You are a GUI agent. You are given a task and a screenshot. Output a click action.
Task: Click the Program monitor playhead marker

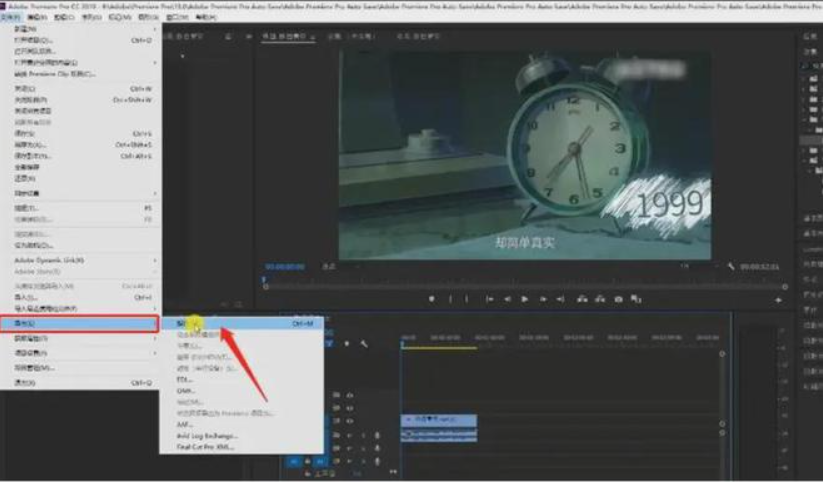tap(264, 280)
